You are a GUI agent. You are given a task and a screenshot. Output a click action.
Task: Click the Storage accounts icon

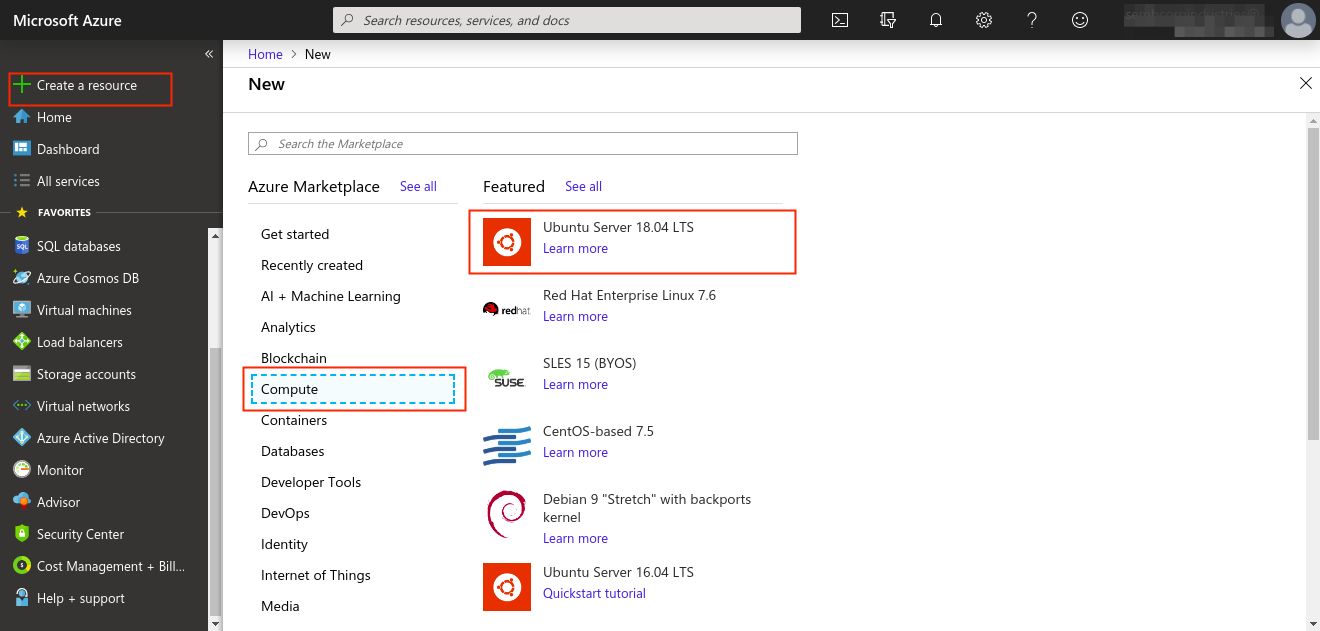(22, 374)
